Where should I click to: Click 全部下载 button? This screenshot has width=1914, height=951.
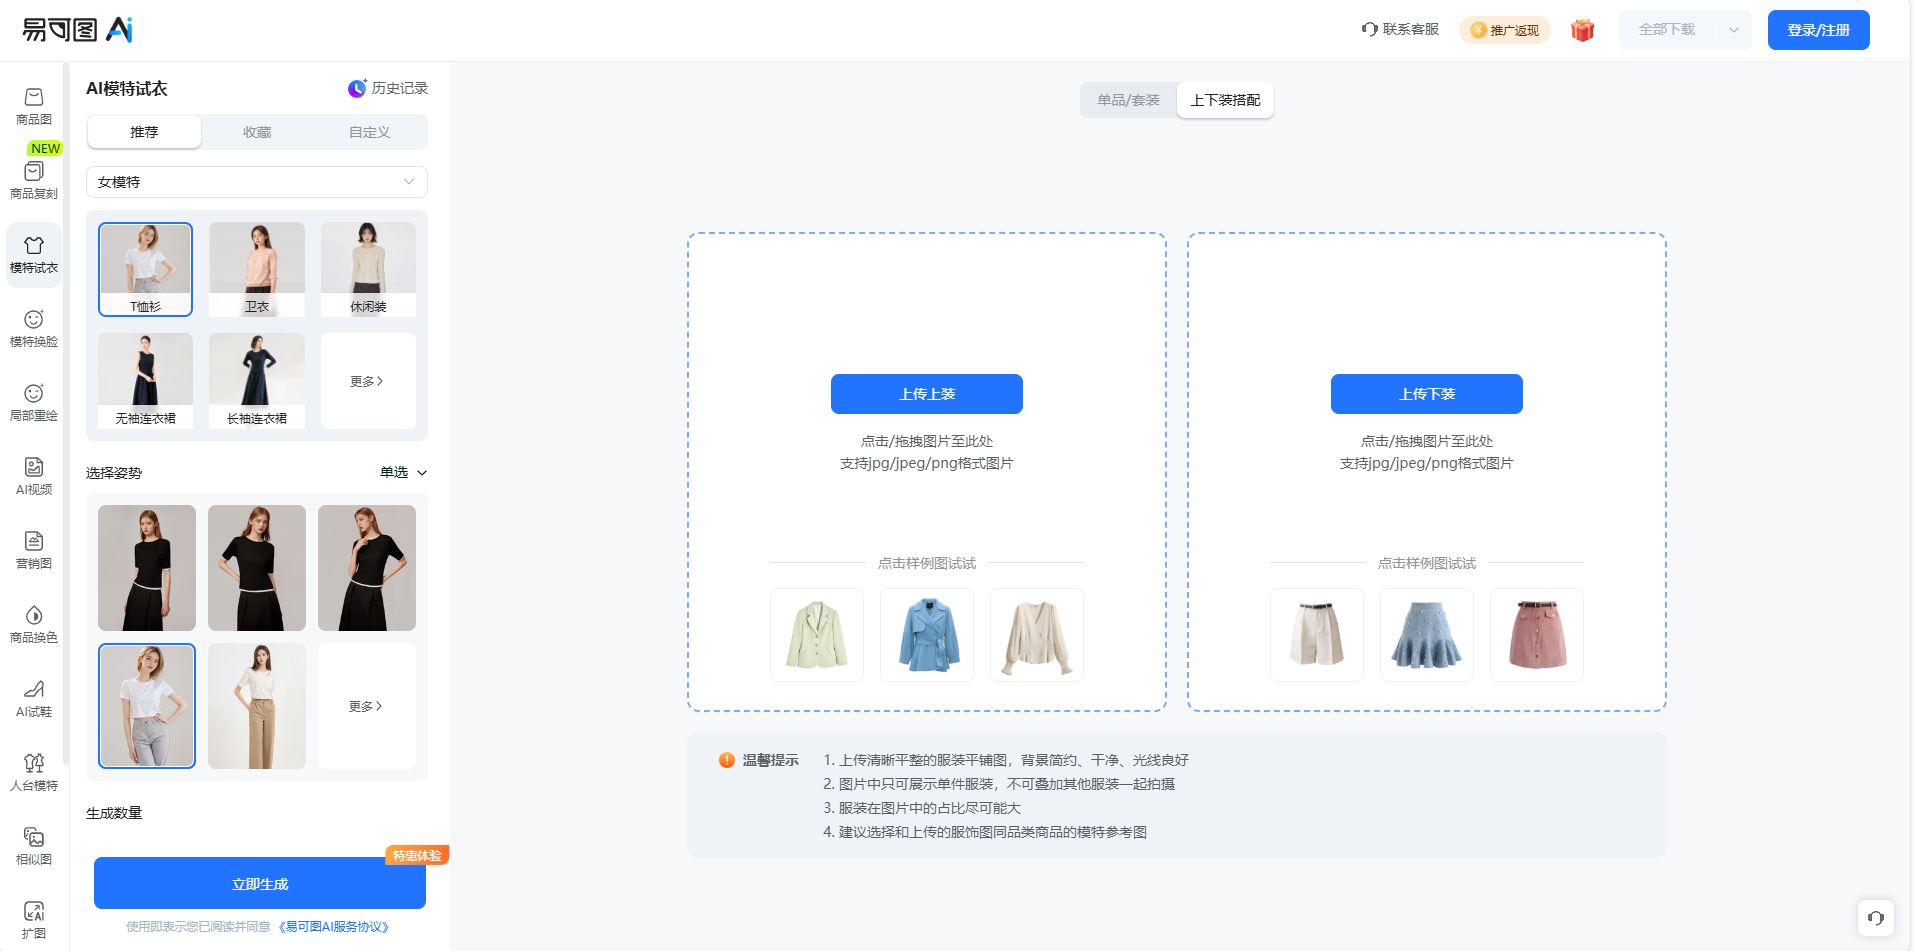[x=1667, y=30]
